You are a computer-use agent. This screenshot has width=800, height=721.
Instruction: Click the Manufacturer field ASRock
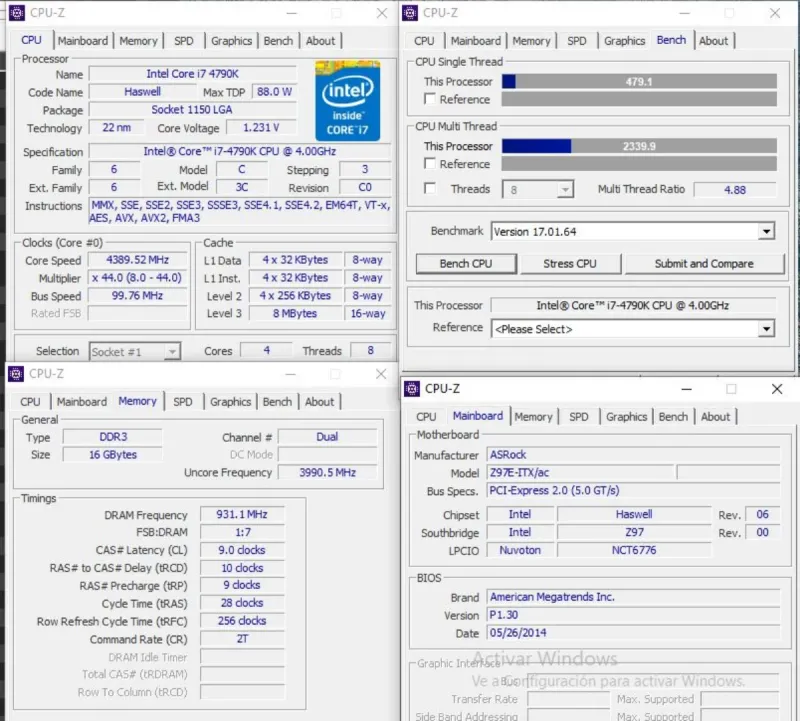coord(633,455)
